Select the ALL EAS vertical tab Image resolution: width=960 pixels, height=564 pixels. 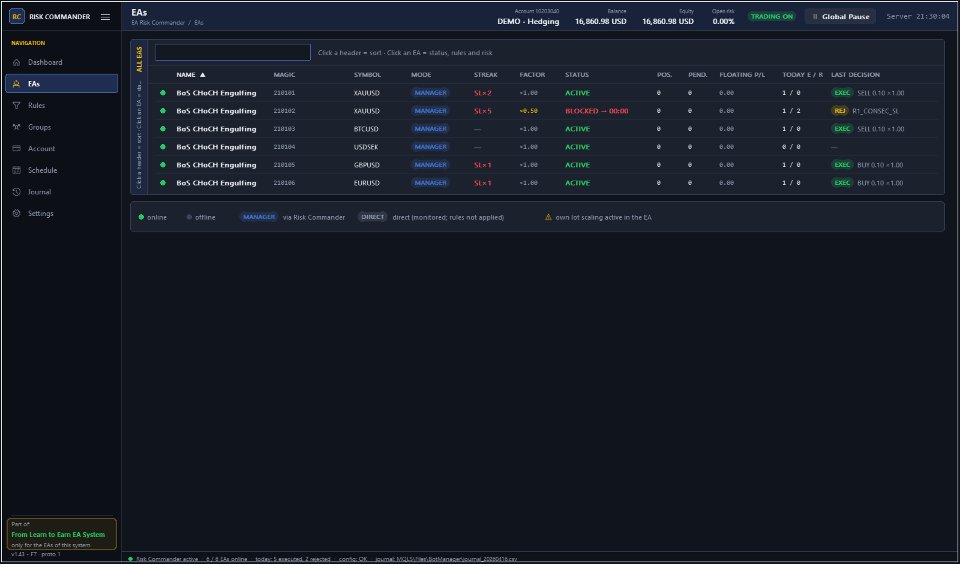[x=139, y=59]
